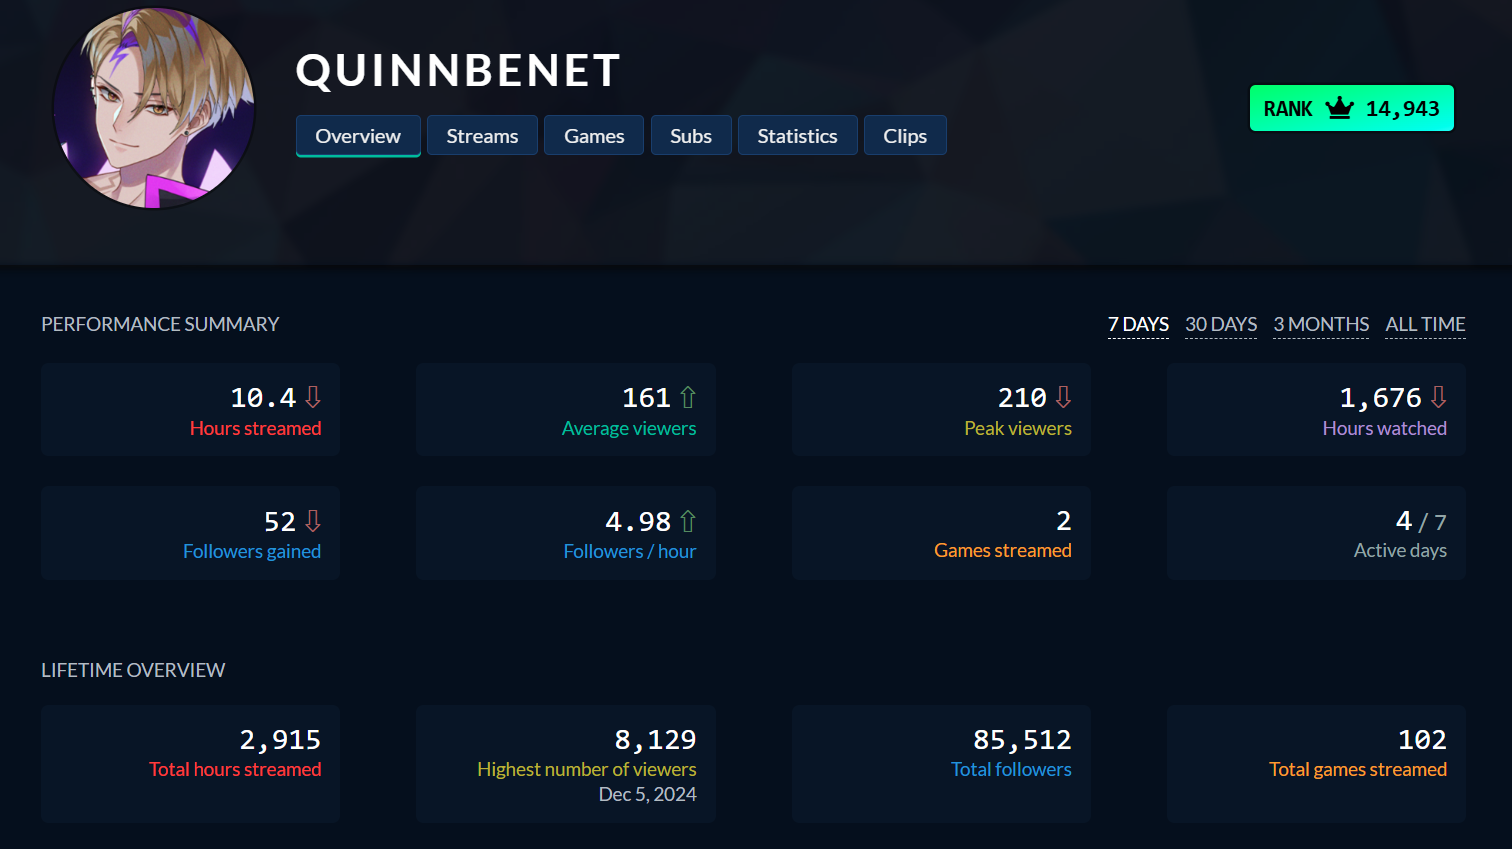The width and height of the screenshot is (1512, 849).
Task: Click the Peak viewers label
Action: (1018, 428)
